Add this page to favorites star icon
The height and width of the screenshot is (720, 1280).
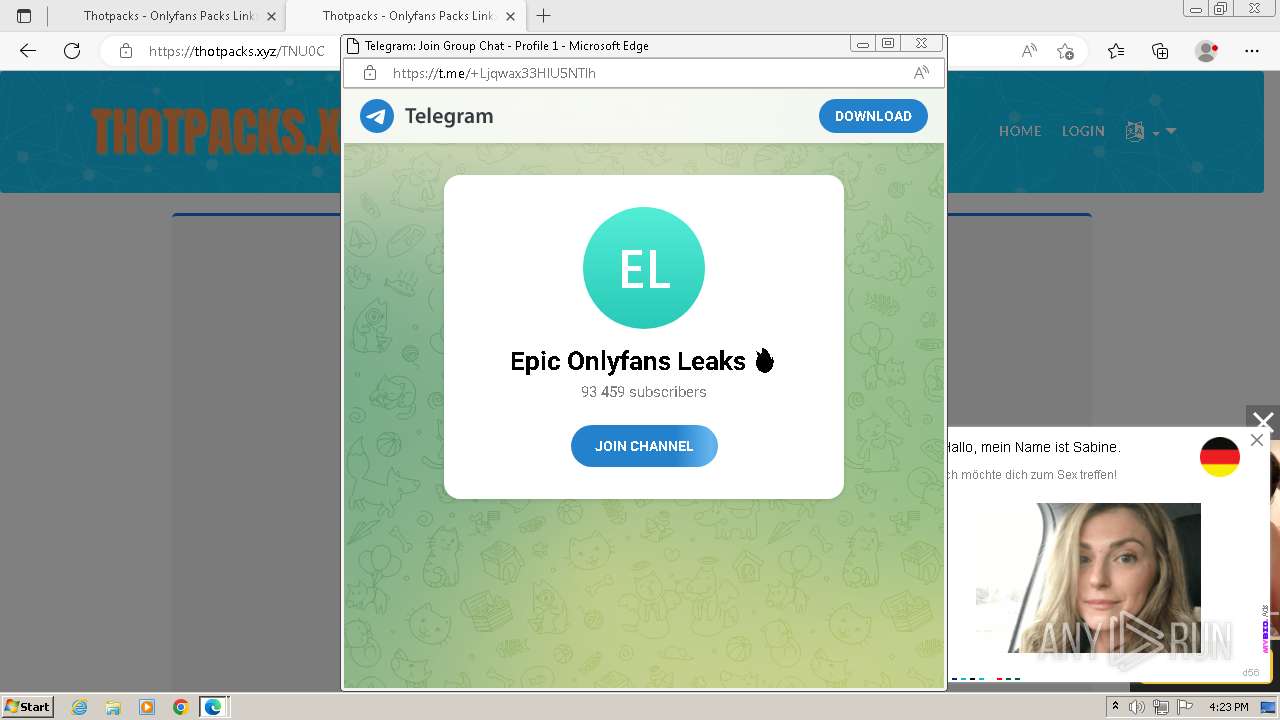[x=1065, y=51]
